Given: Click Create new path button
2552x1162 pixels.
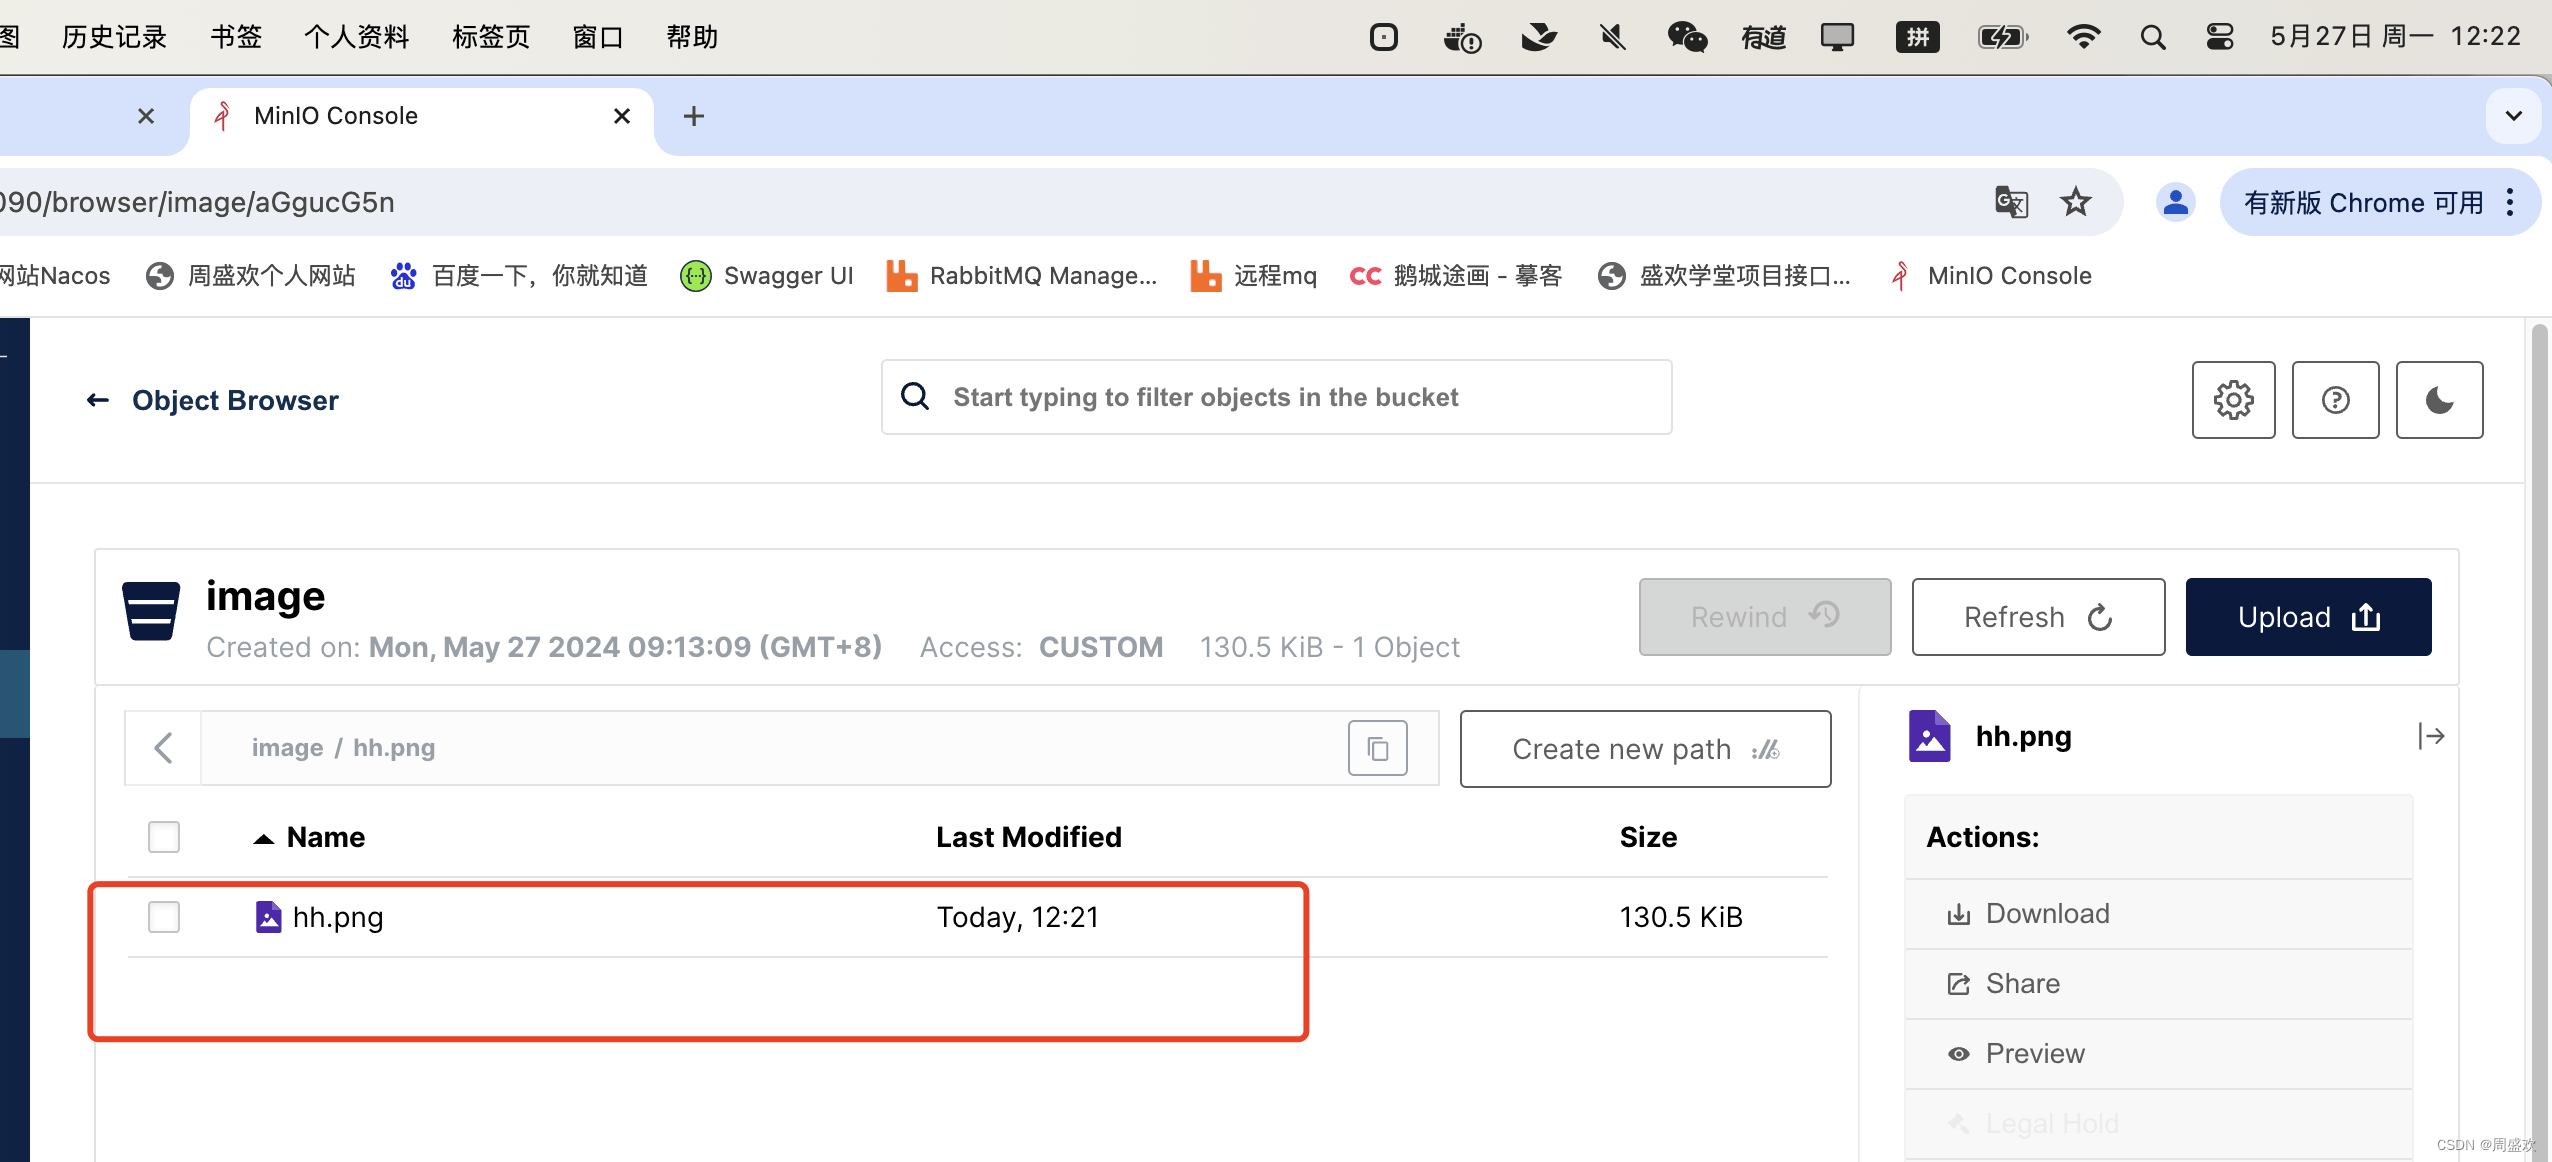Looking at the screenshot, I should 1645,749.
